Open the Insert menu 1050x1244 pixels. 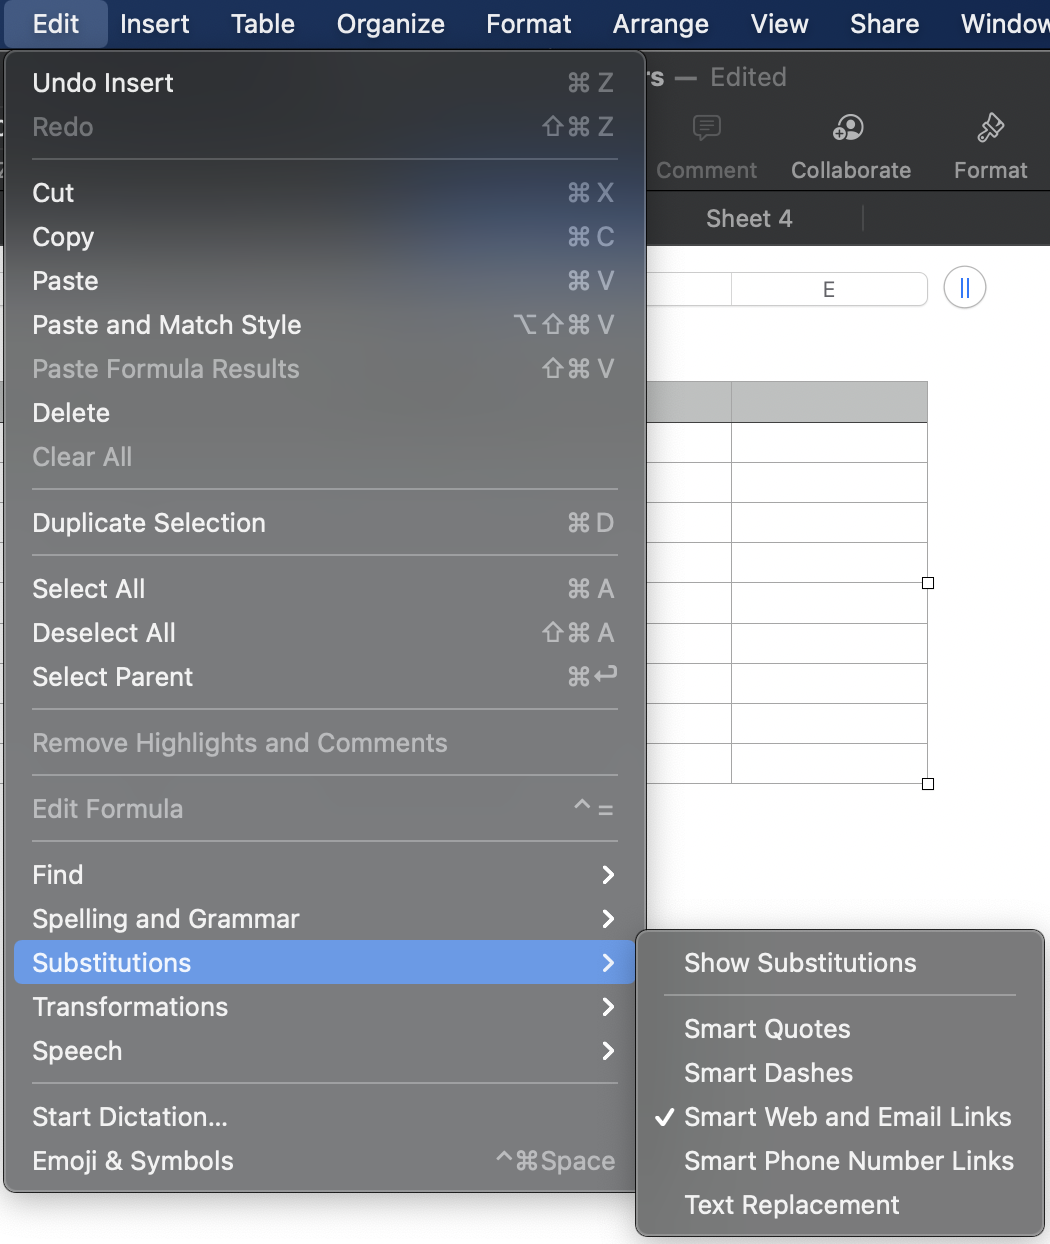pos(155,24)
